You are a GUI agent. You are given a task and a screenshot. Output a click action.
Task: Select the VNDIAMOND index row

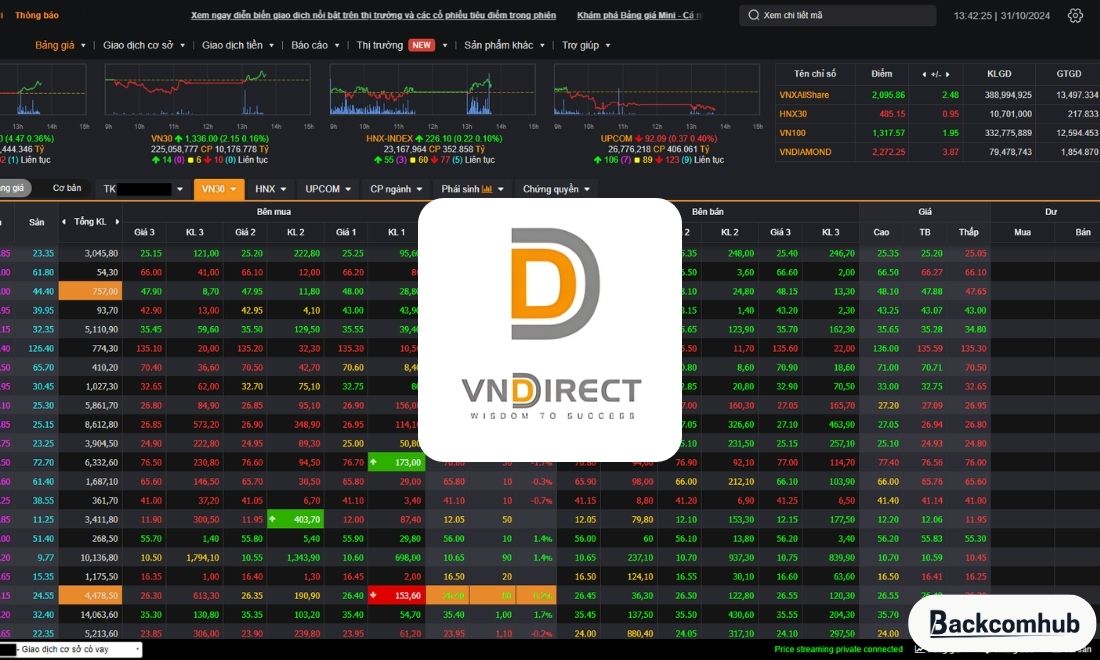click(937, 151)
